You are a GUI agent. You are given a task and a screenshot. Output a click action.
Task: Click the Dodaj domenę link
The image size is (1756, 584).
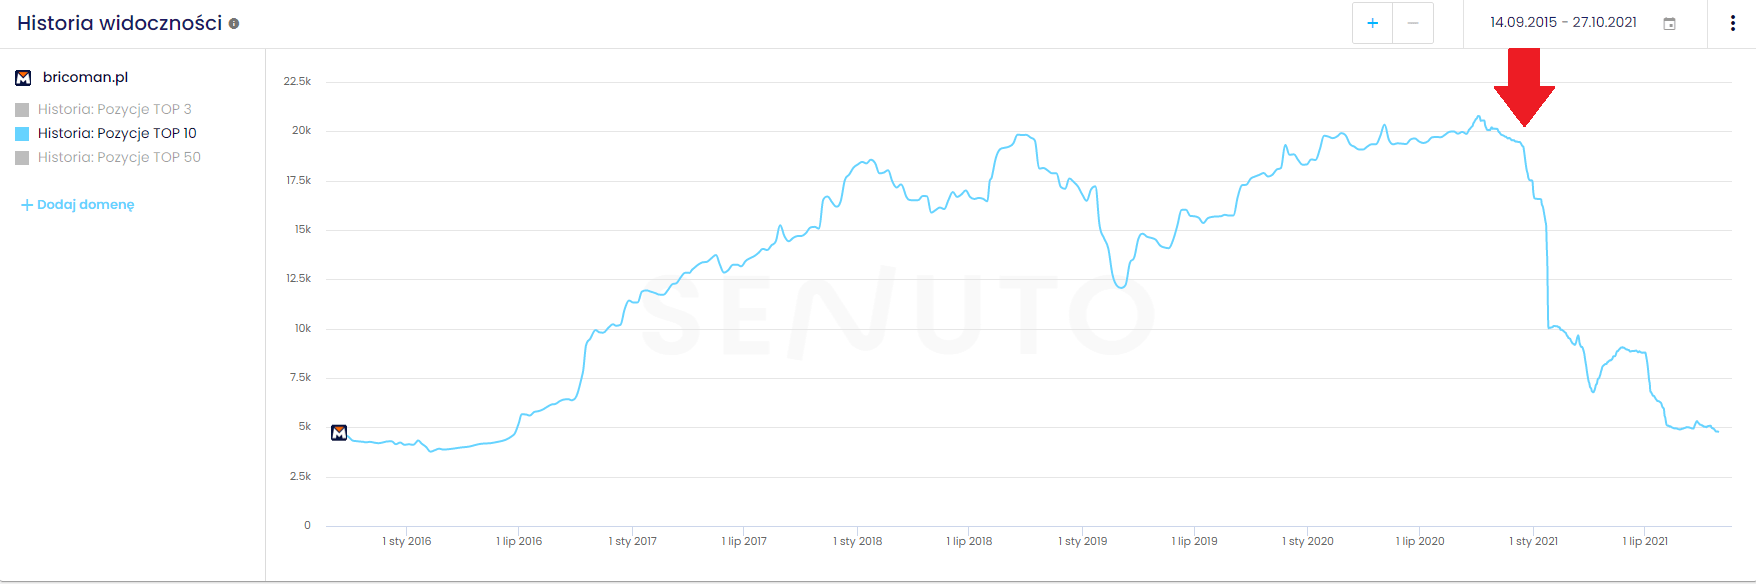click(85, 205)
